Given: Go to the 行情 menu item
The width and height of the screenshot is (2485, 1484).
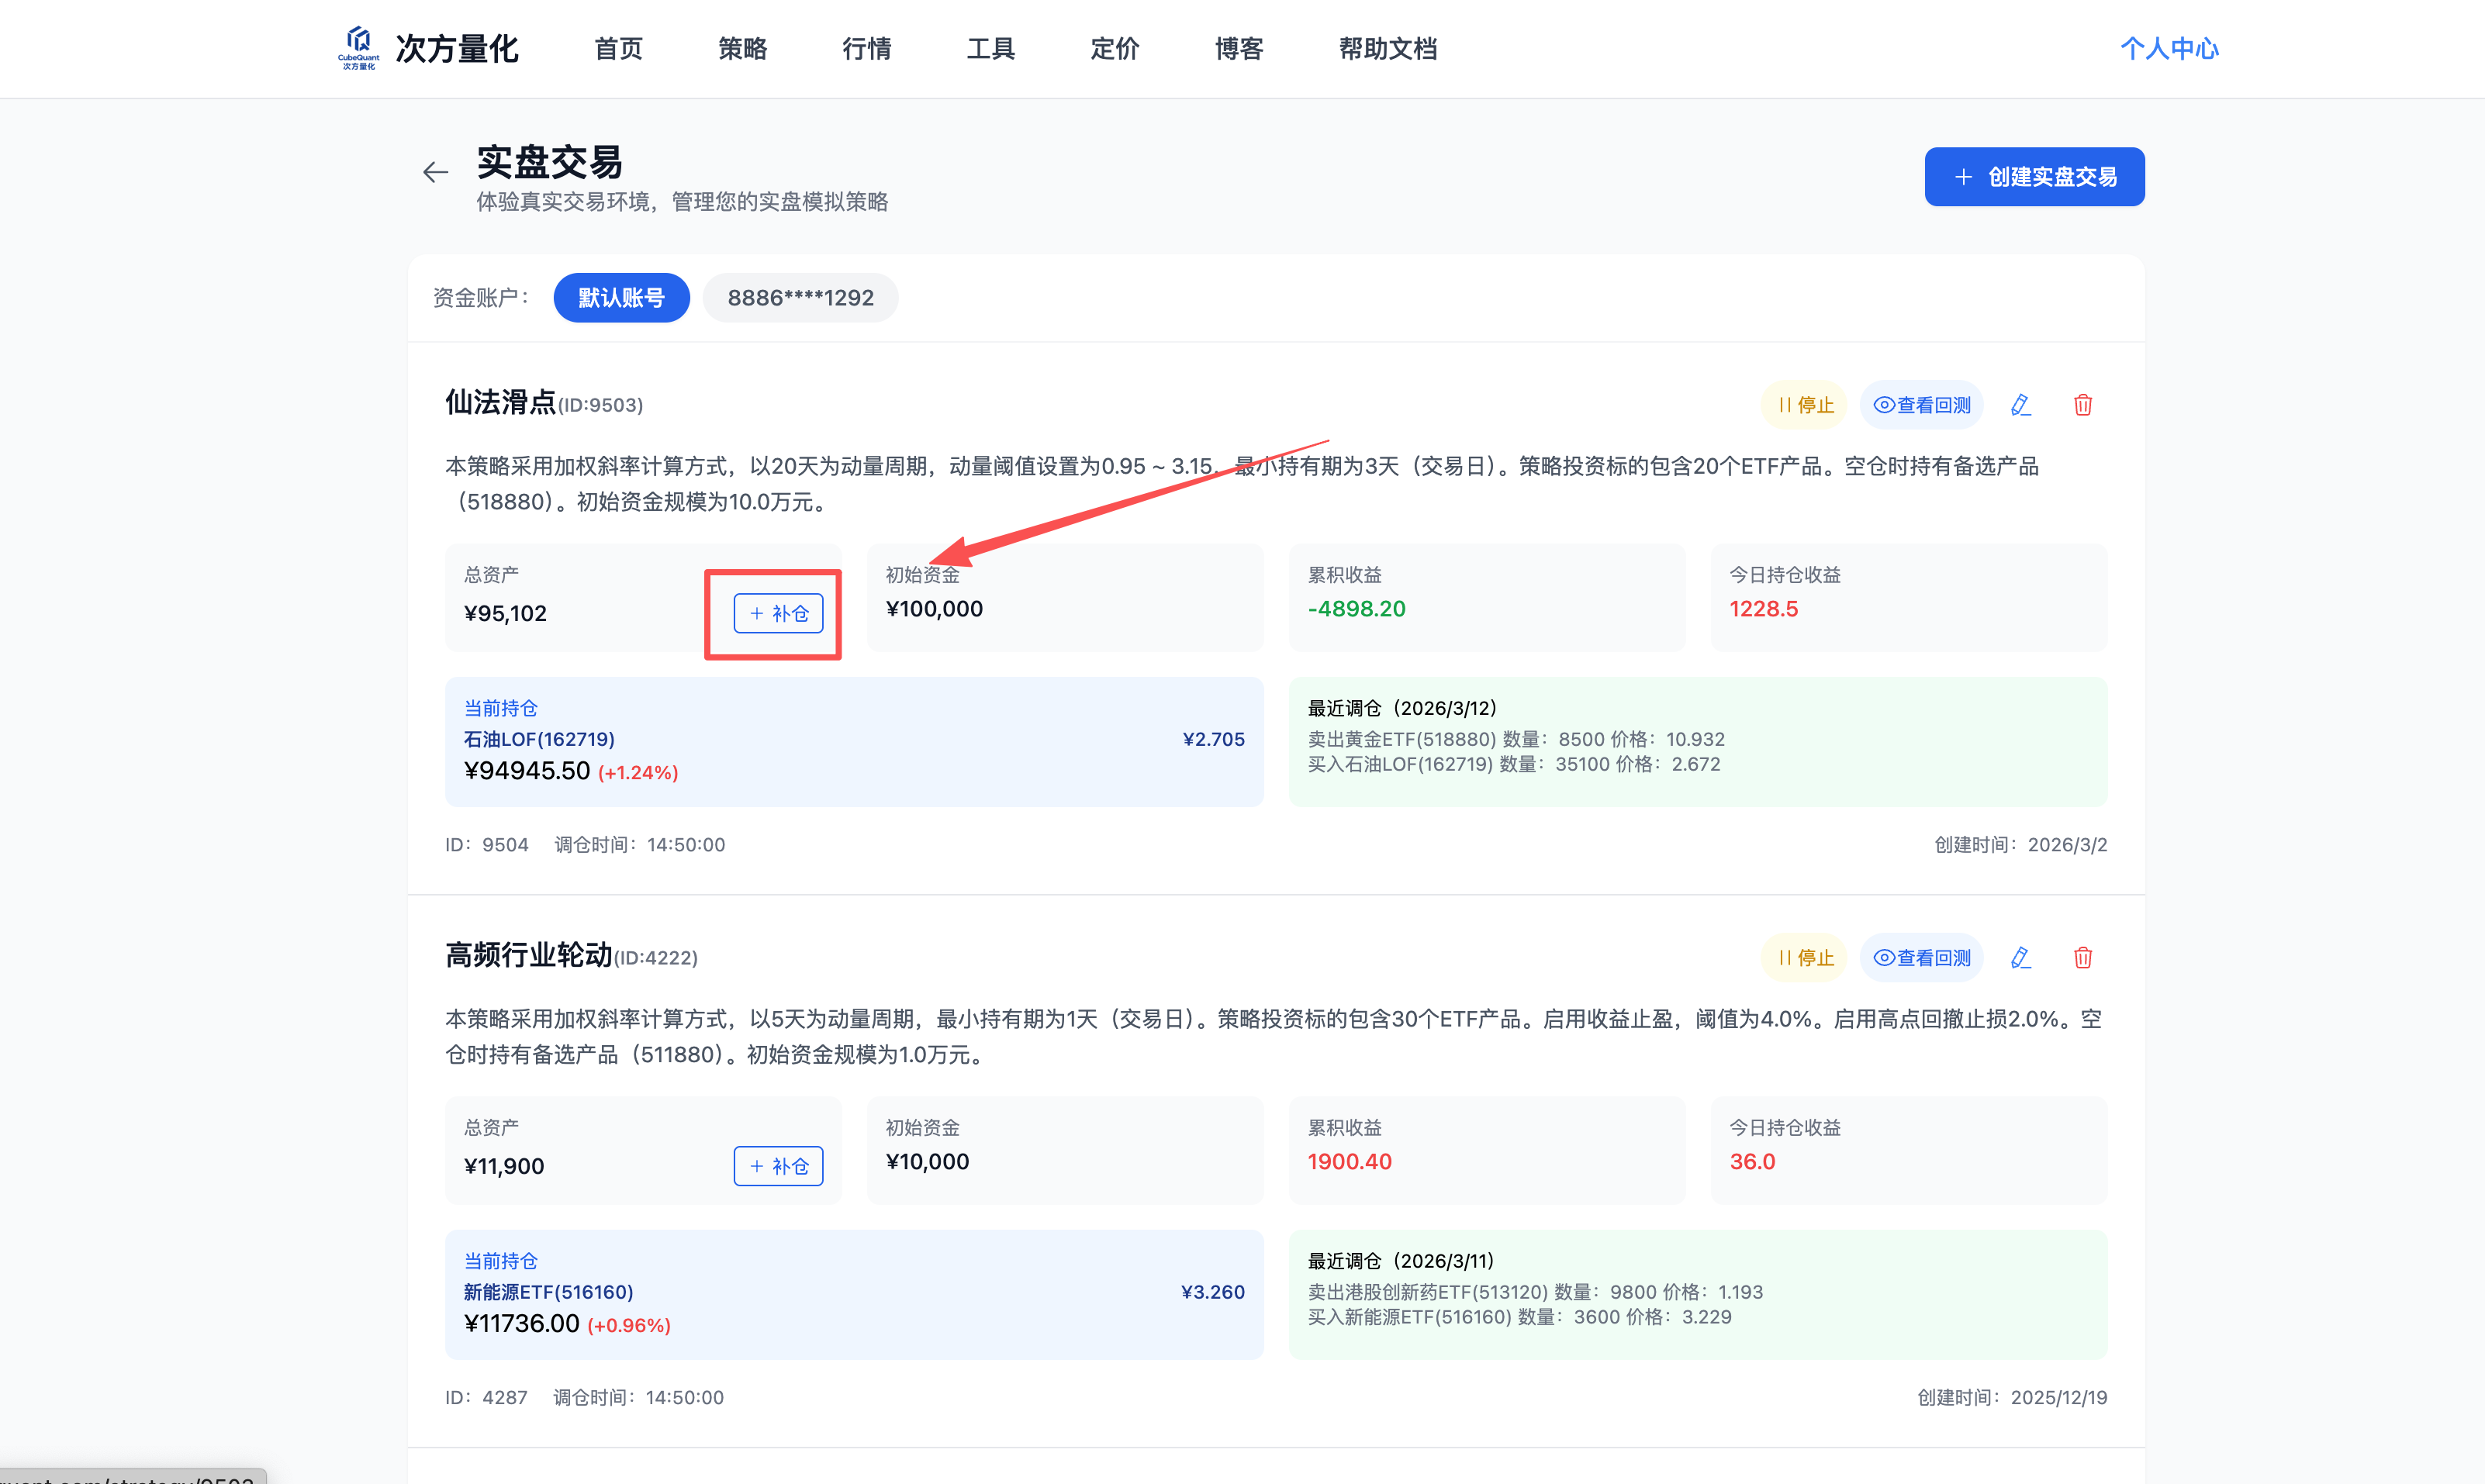Looking at the screenshot, I should click(866, 48).
